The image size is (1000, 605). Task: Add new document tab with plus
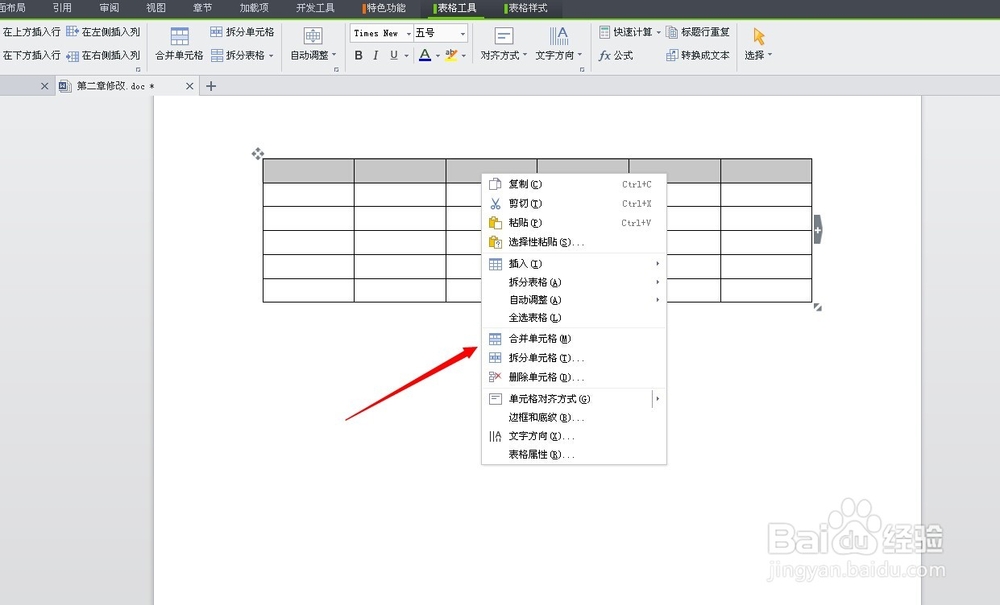[211, 86]
